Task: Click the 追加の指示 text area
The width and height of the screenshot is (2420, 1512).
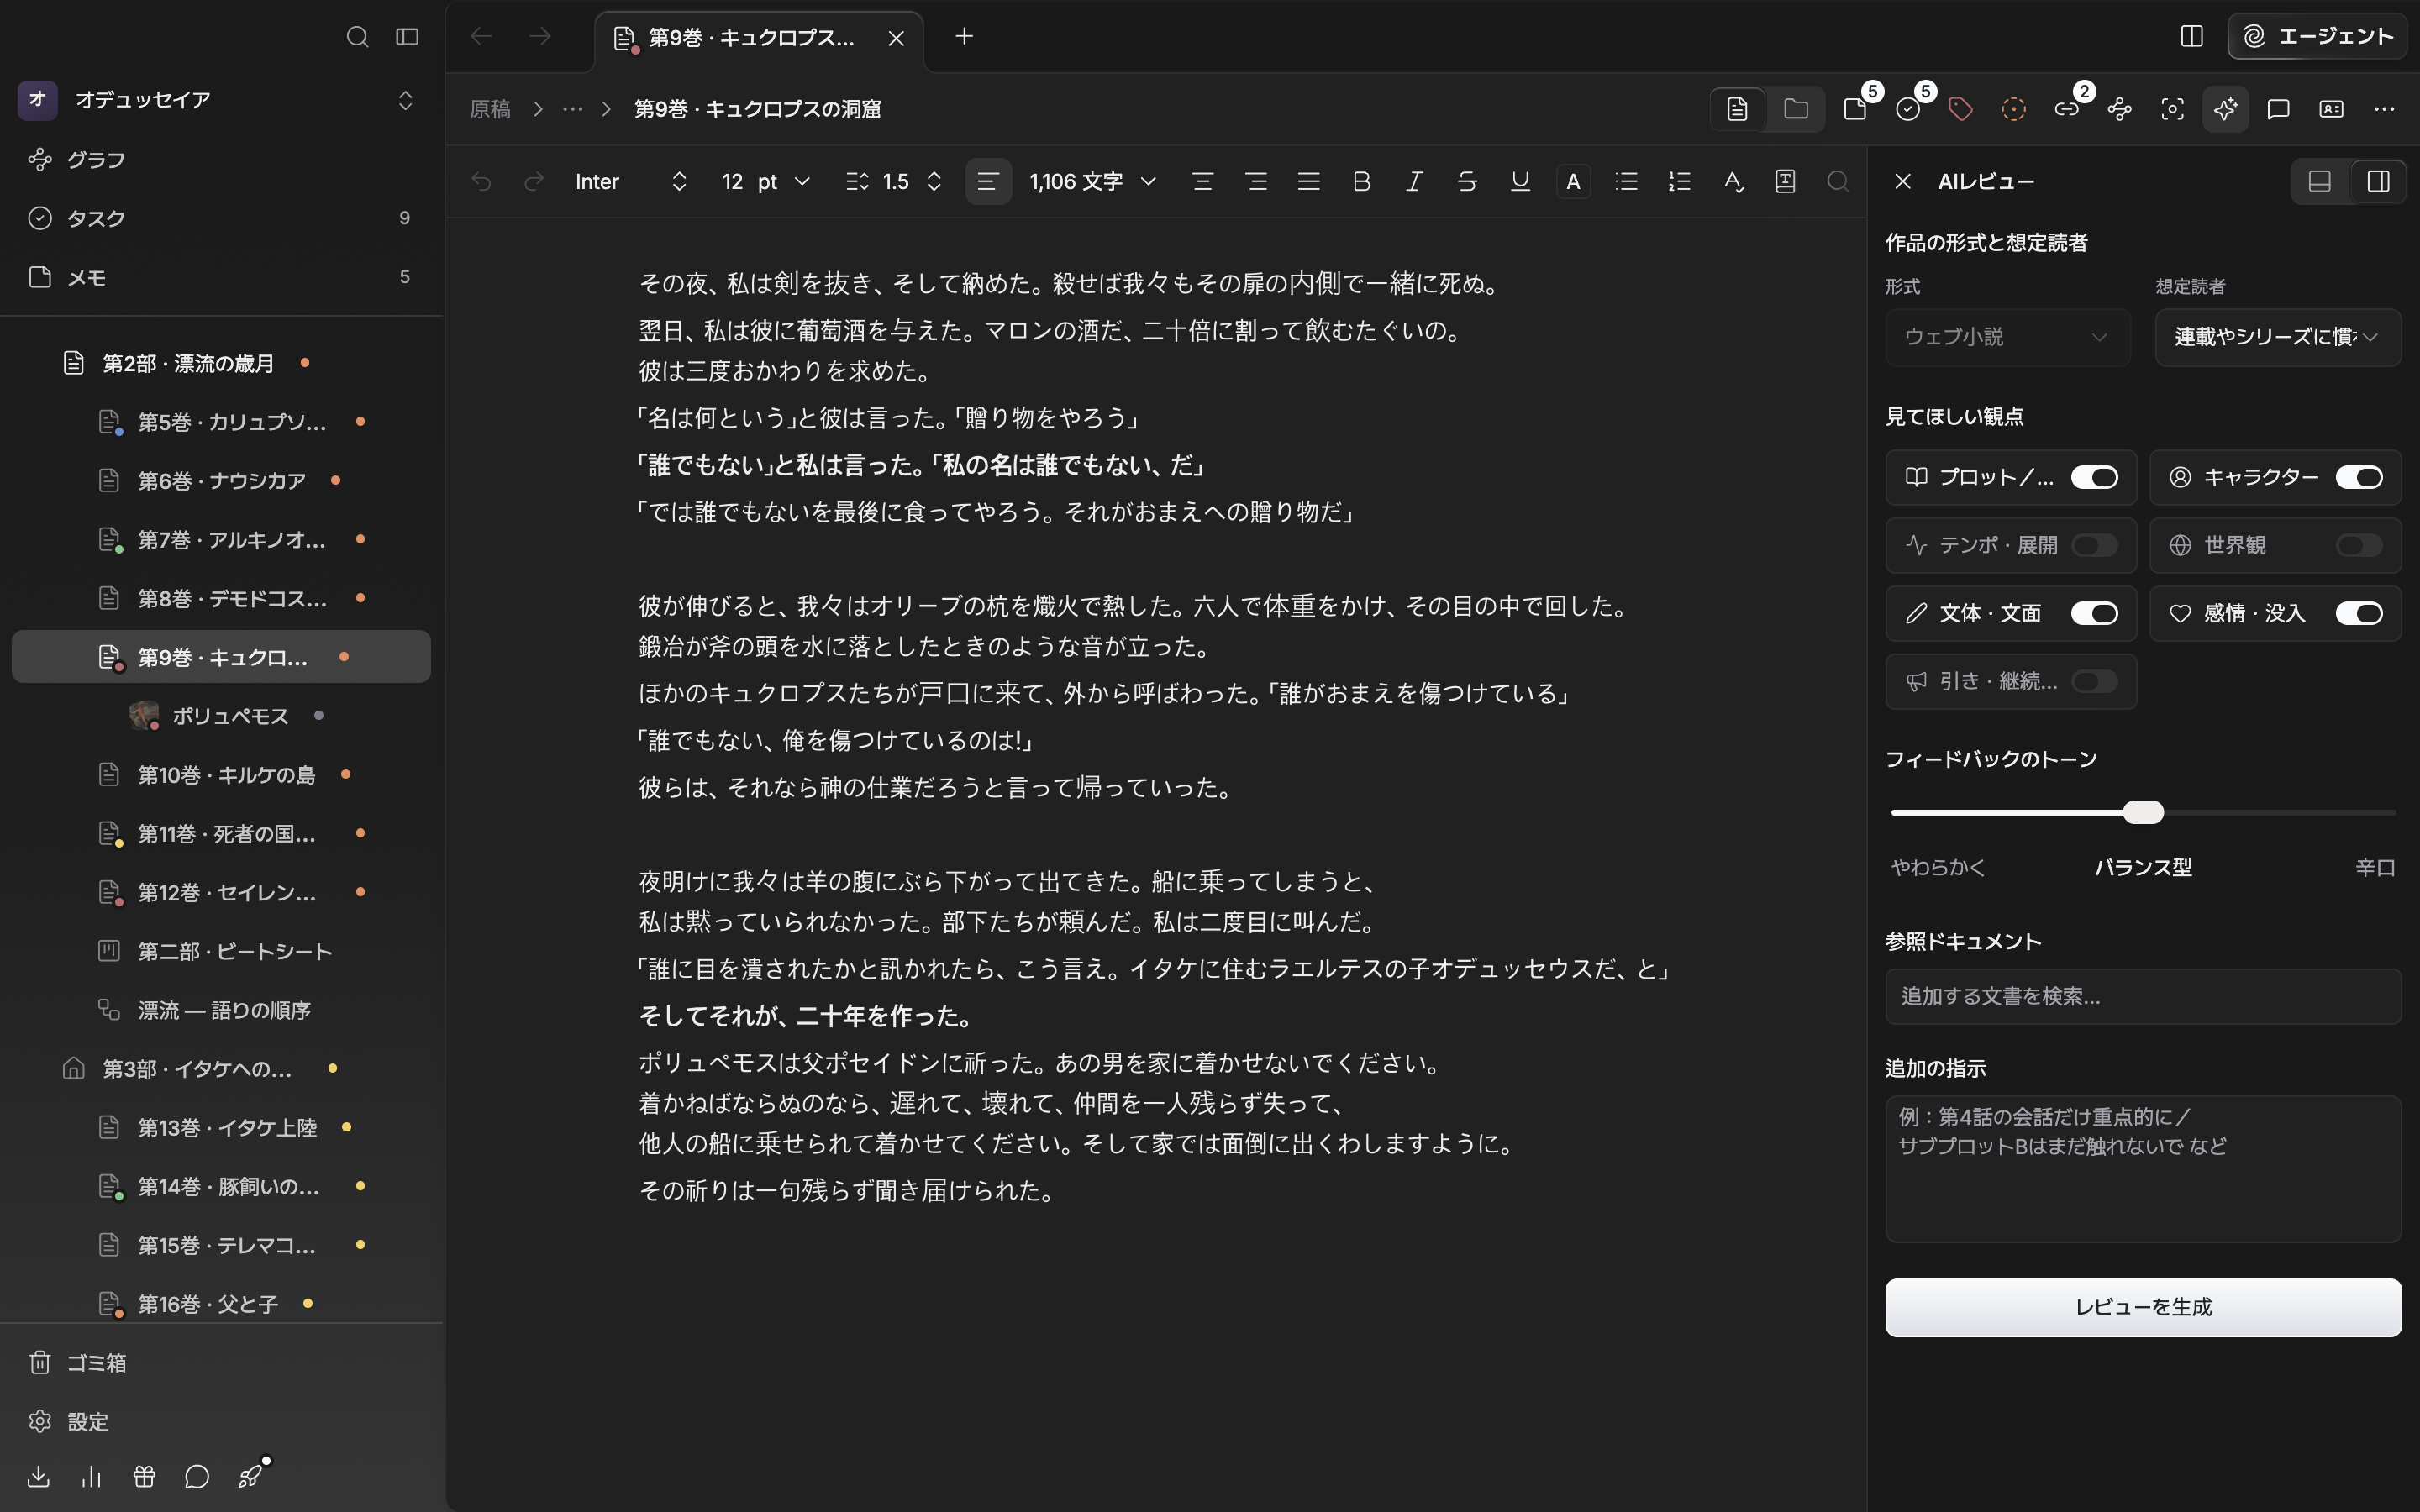Action: click(x=2143, y=1169)
